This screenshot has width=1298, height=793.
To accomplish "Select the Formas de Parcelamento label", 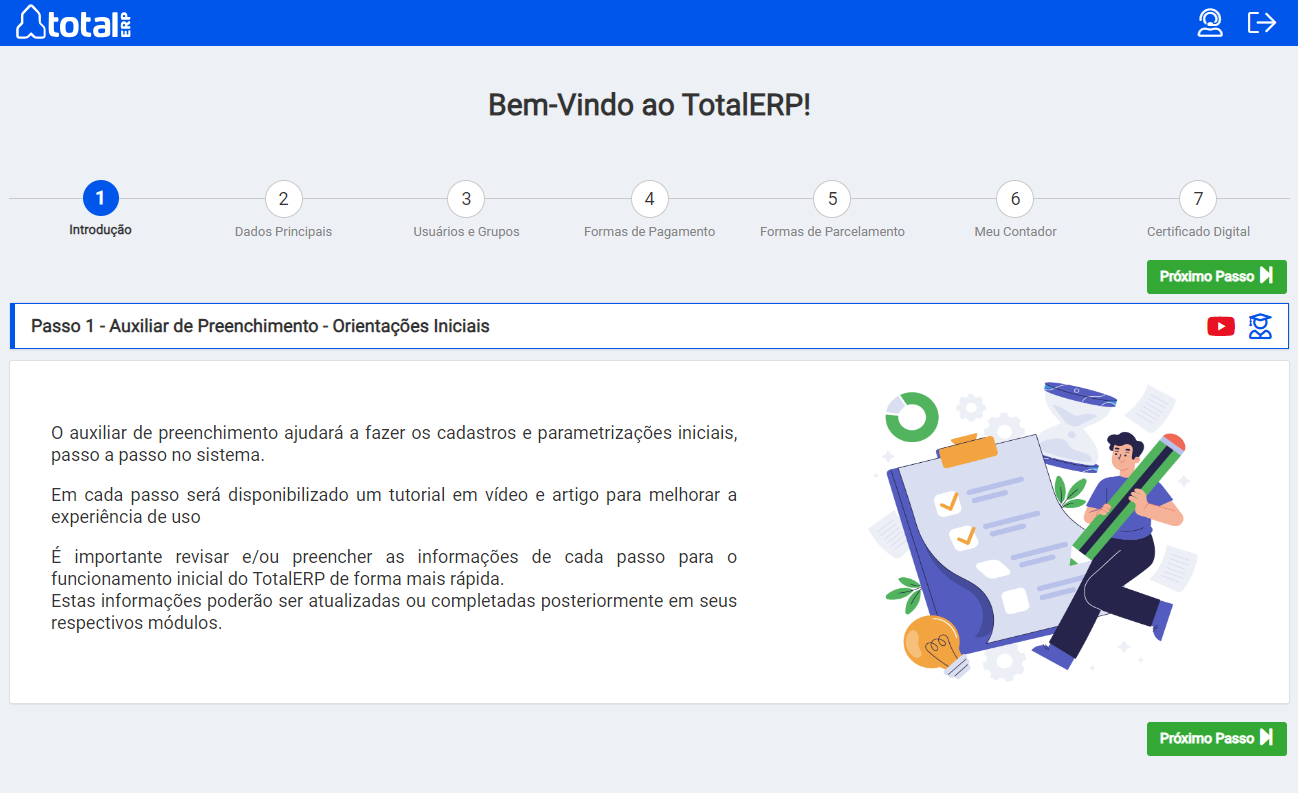I will pyautogui.click(x=832, y=232).
